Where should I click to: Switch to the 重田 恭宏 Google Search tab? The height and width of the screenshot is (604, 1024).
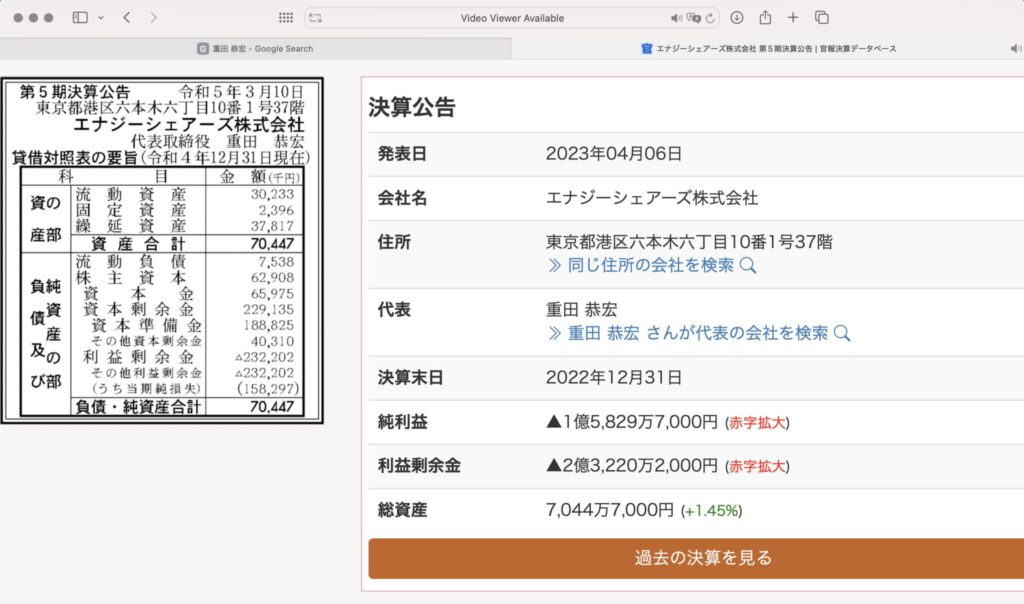coord(255,48)
